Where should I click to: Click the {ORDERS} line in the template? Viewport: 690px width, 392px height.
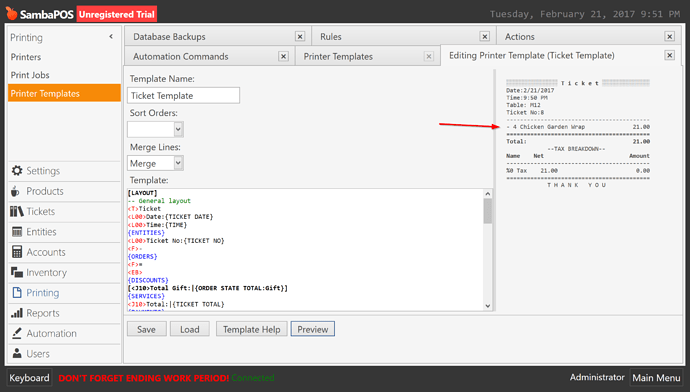pos(143,256)
